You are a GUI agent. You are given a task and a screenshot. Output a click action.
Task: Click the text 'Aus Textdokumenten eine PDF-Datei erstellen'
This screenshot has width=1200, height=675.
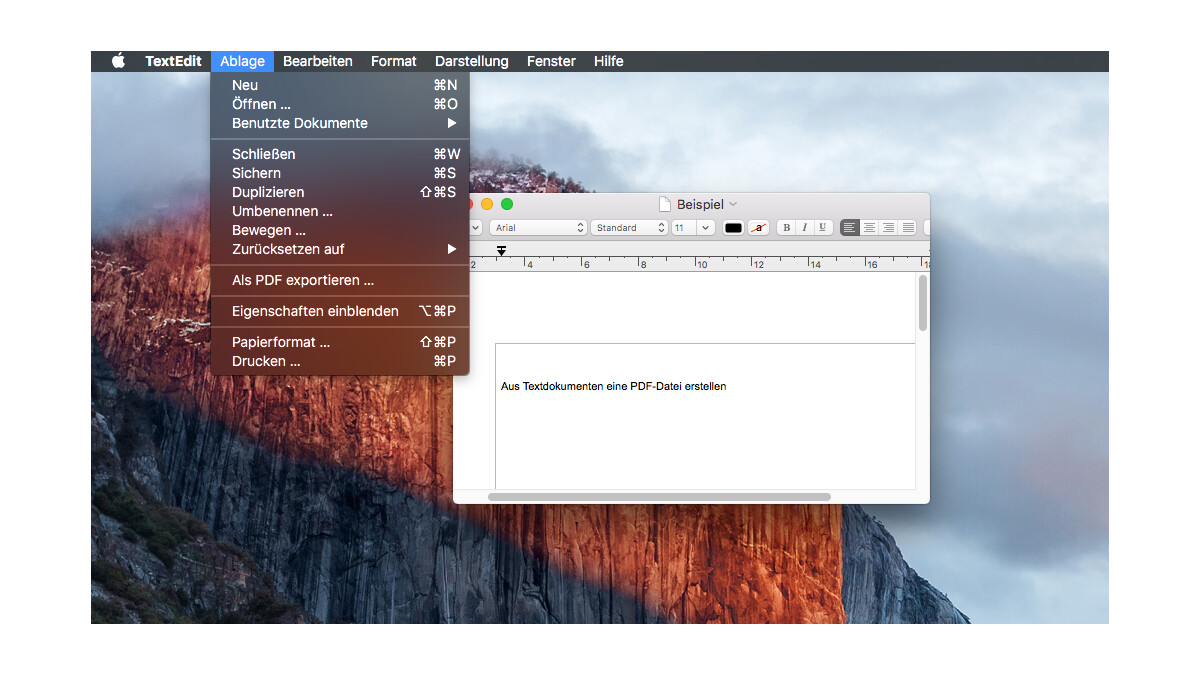pos(613,386)
